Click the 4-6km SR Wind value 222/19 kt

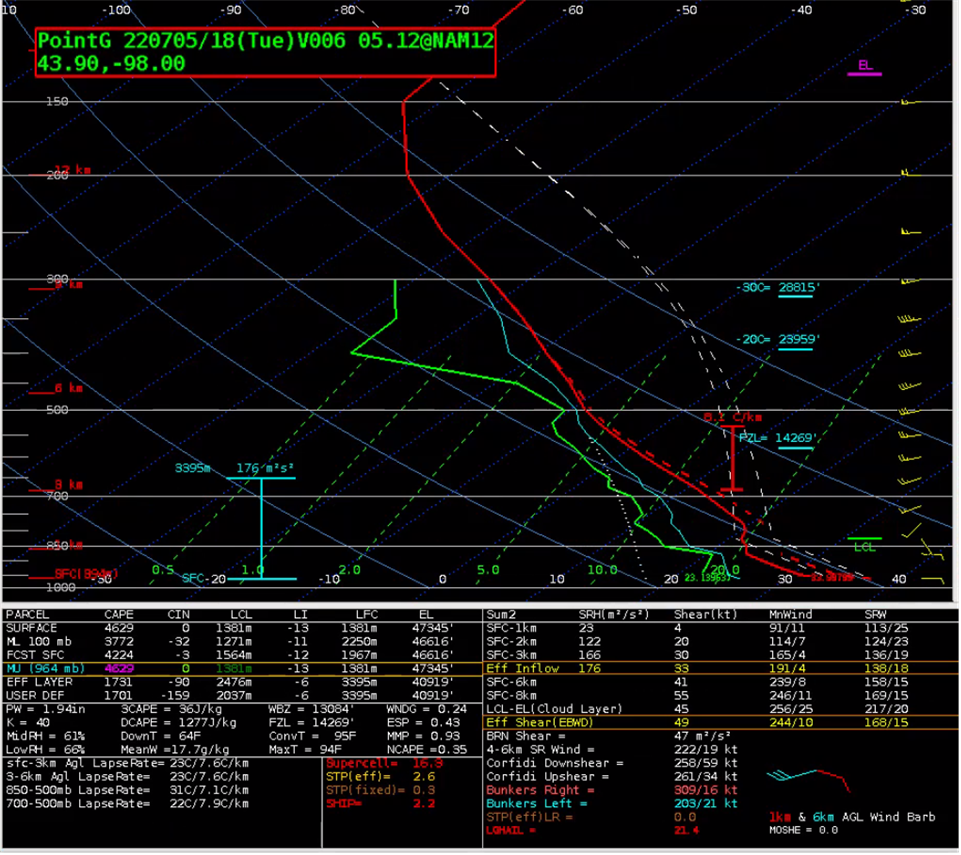pos(705,750)
